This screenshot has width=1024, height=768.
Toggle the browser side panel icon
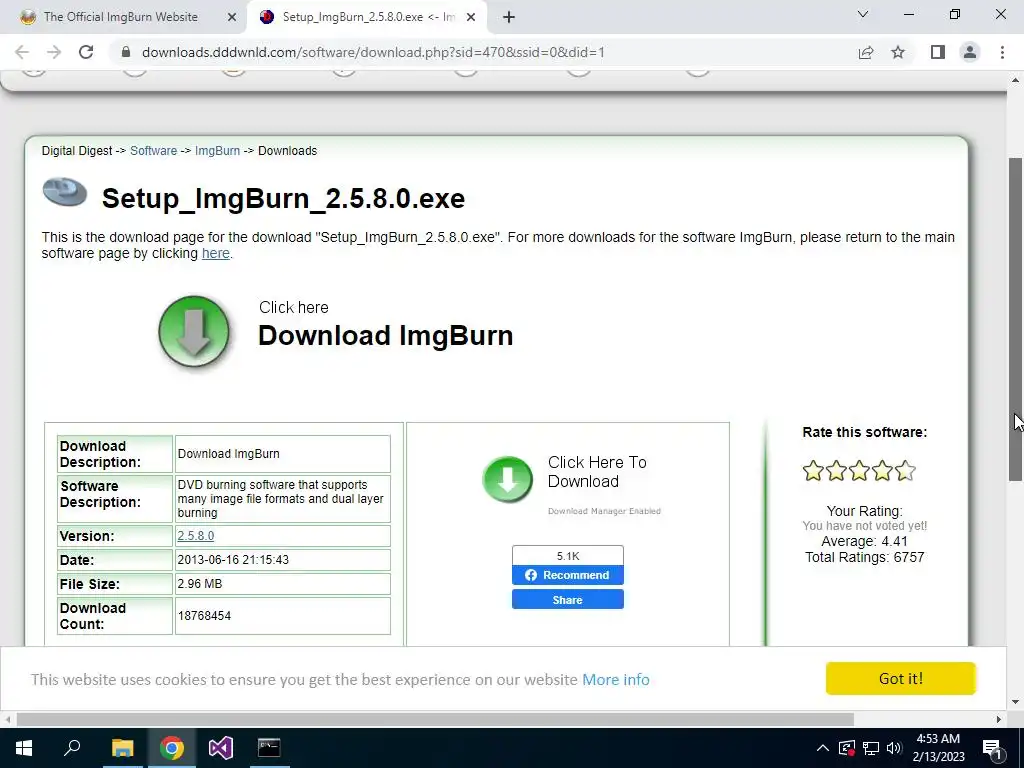(x=938, y=52)
